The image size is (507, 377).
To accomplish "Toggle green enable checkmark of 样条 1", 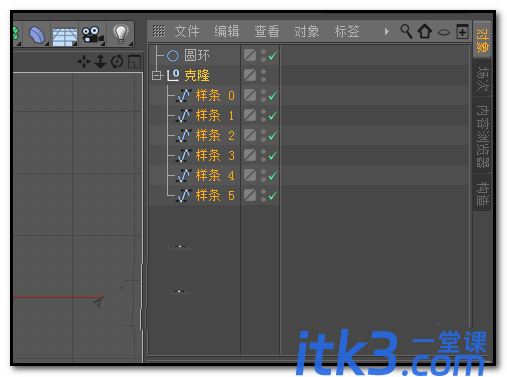I will pos(273,116).
